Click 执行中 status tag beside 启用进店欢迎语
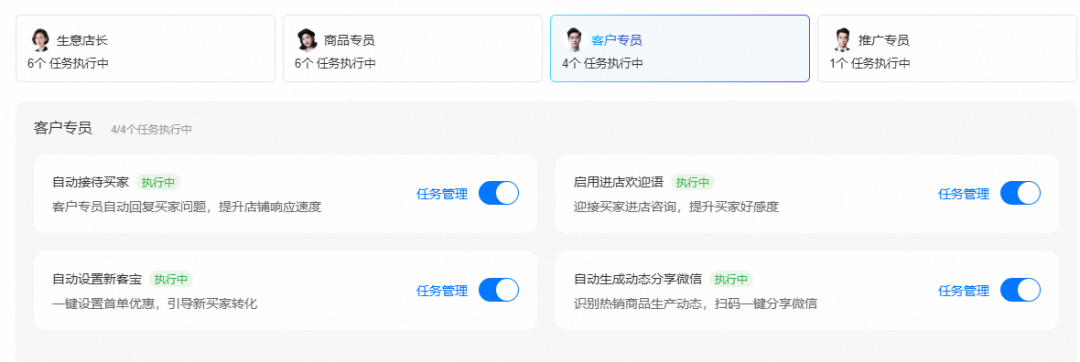The width and height of the screenshot is (1080, 362). 693,182
